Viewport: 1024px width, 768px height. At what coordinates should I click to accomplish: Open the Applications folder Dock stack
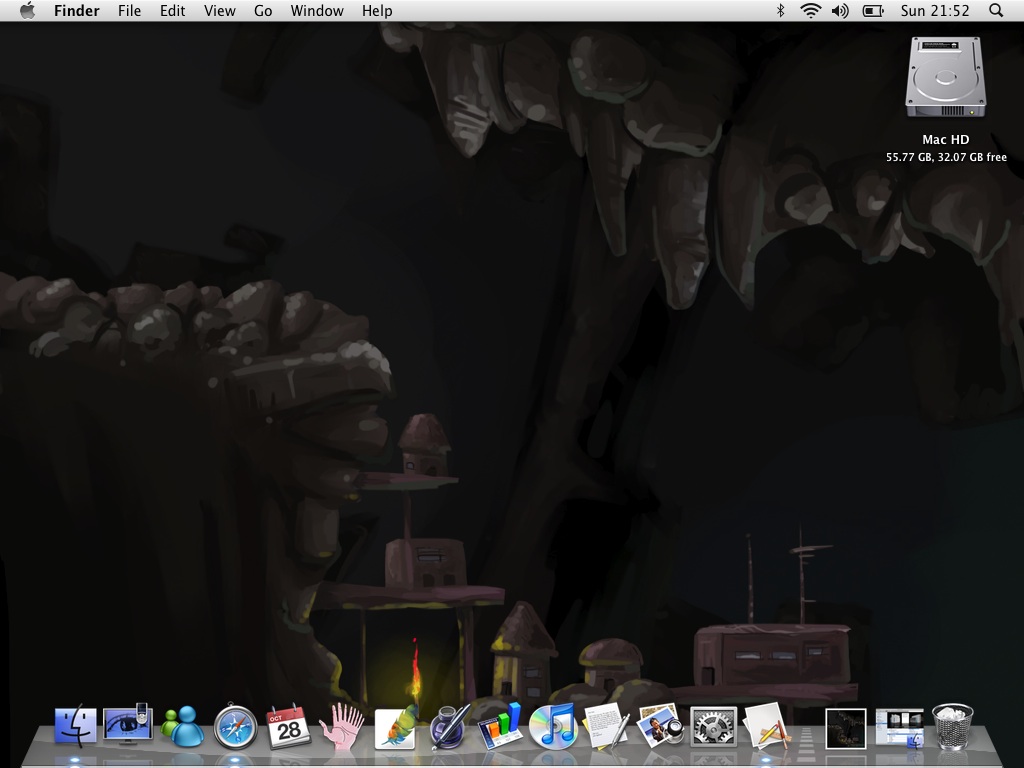point(766,726)
